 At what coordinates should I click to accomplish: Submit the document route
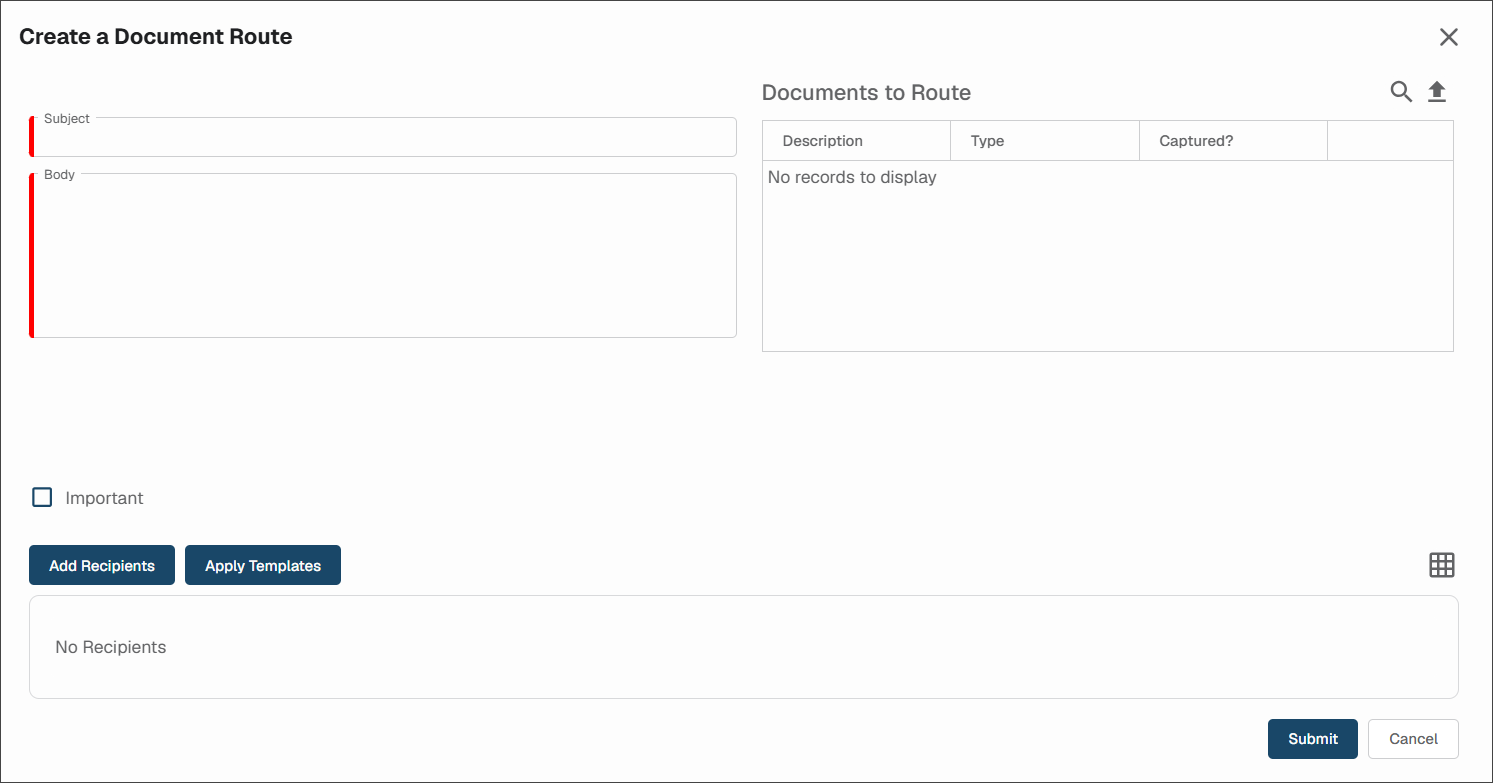click(1313, 739)
